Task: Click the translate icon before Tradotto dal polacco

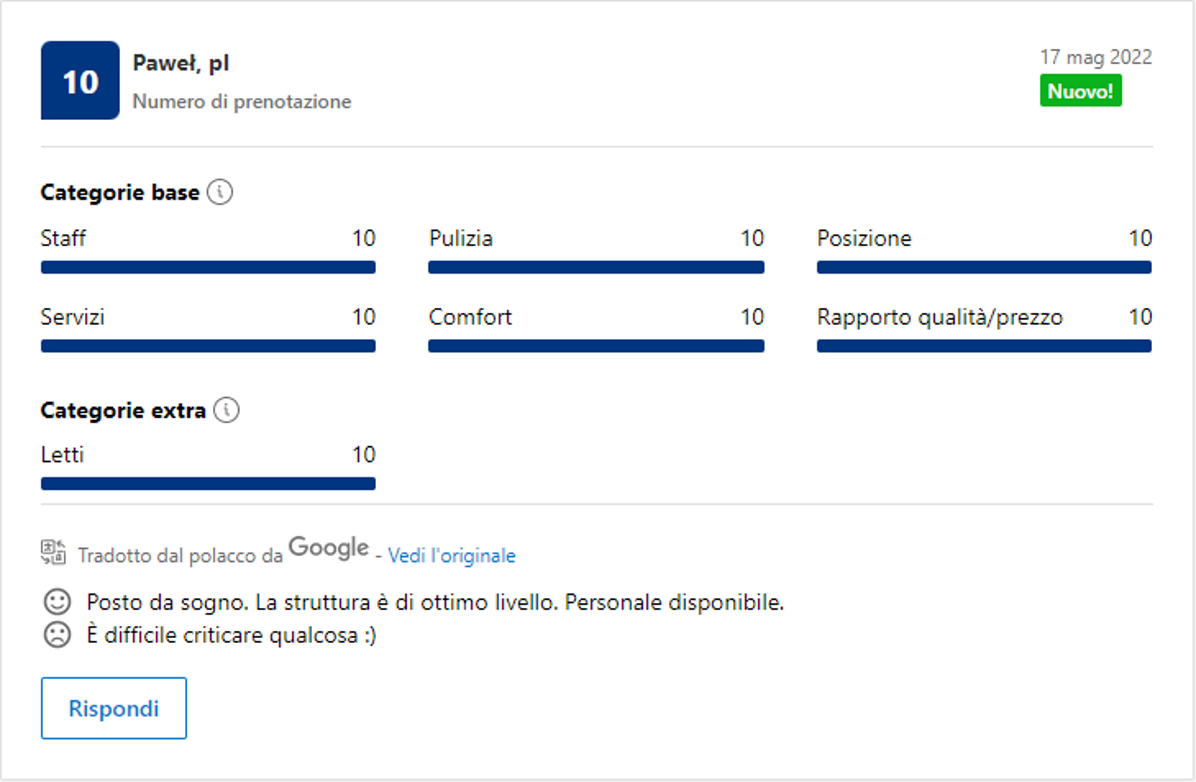Action: [53, 552]
